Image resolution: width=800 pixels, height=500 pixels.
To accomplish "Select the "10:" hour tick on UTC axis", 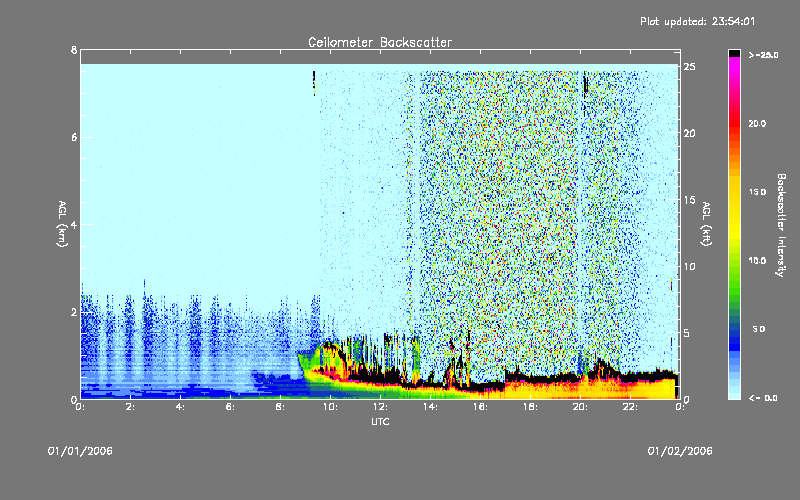I will pyautogui.click(x=330, y=407).
